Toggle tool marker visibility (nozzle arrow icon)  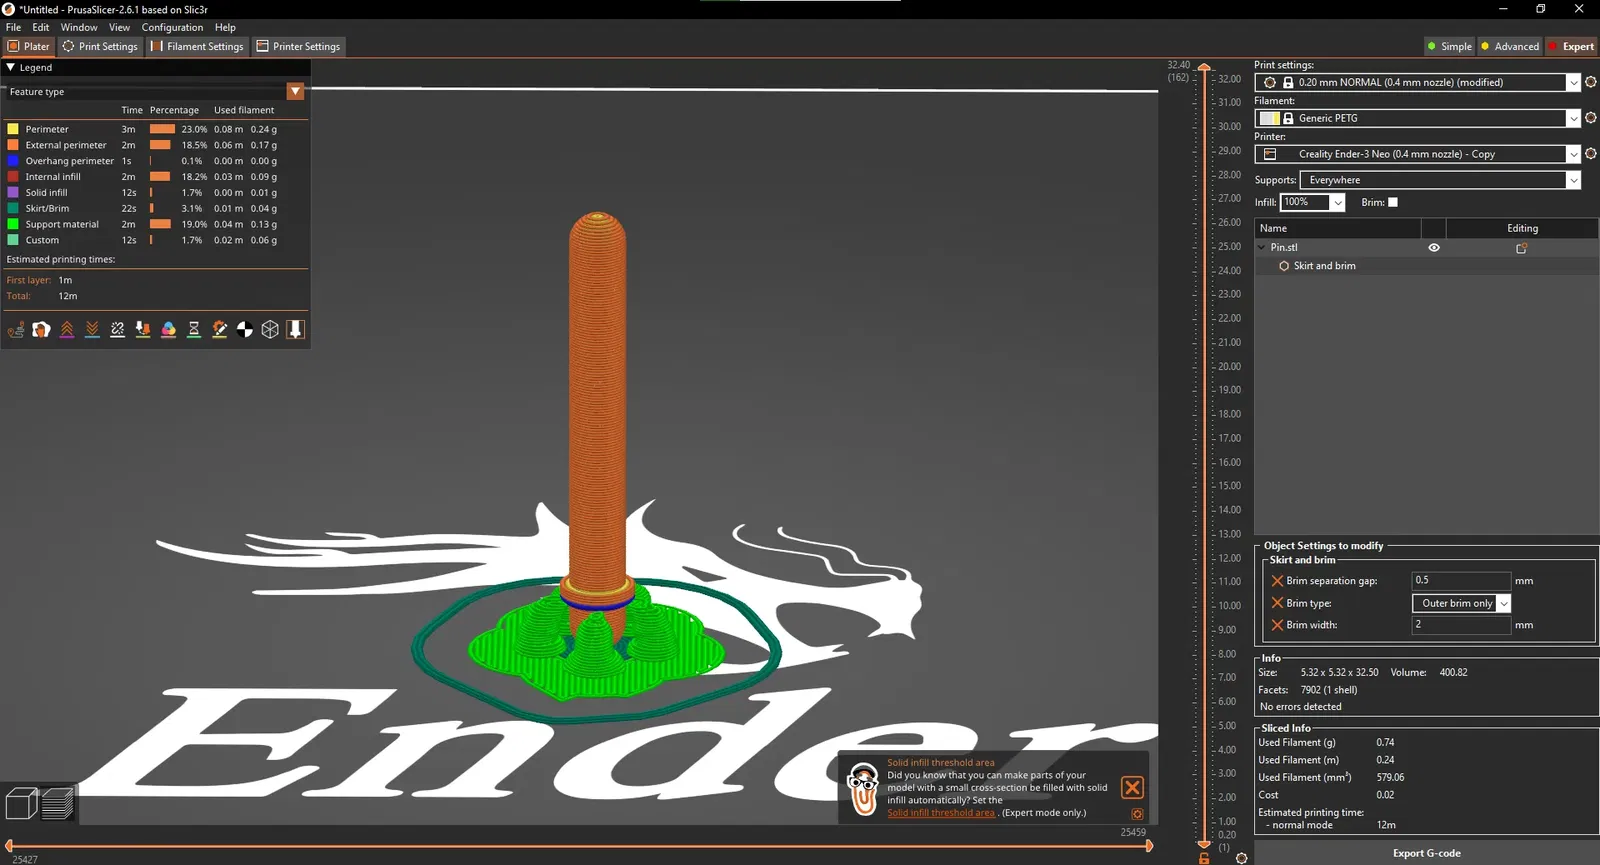295,329
